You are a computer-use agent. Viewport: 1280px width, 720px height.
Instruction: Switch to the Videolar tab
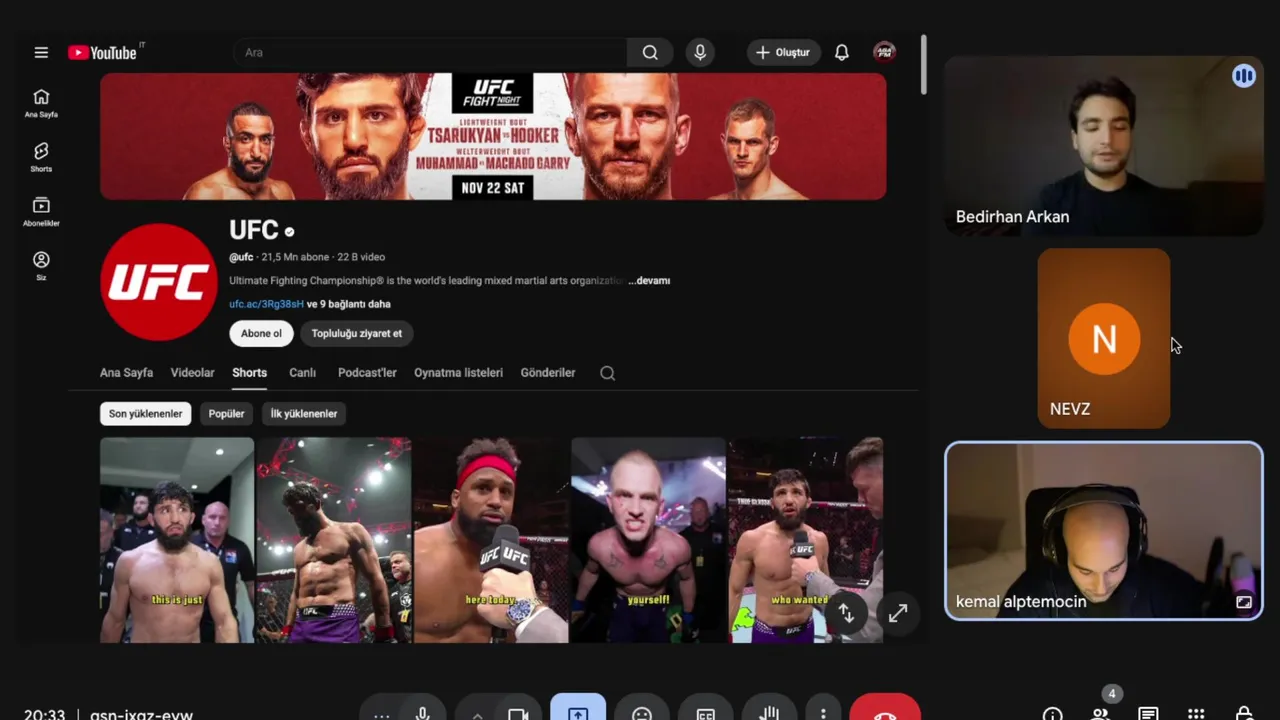193,373
